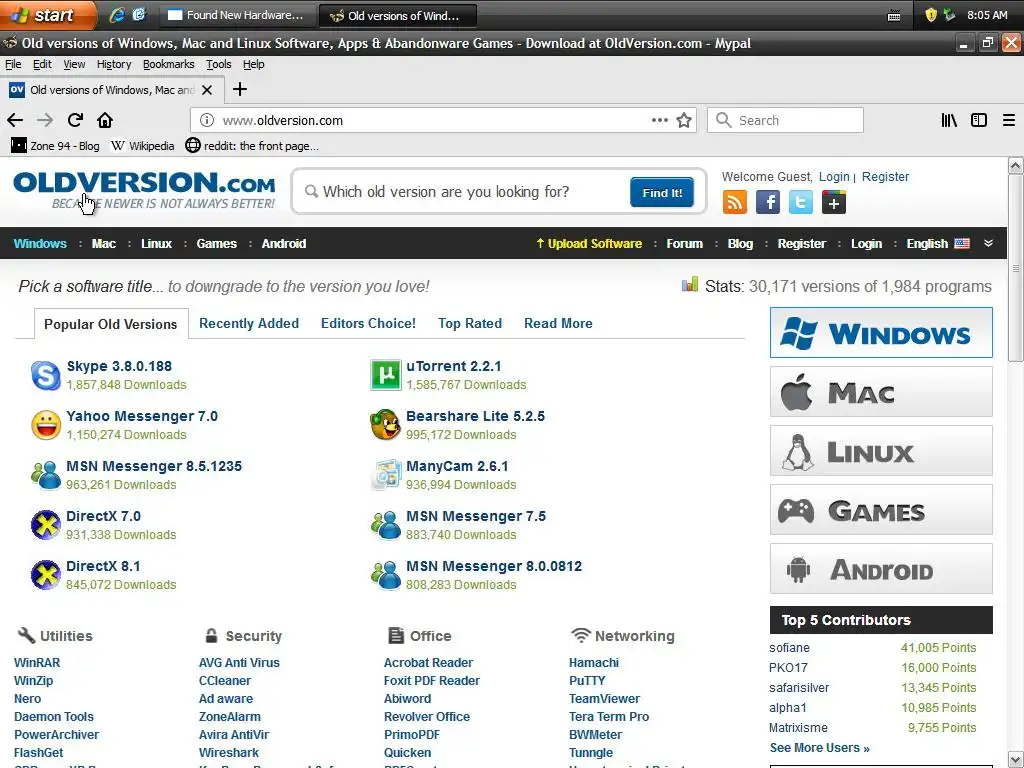Show site information icon in address bar

click(x=207, y=120)
